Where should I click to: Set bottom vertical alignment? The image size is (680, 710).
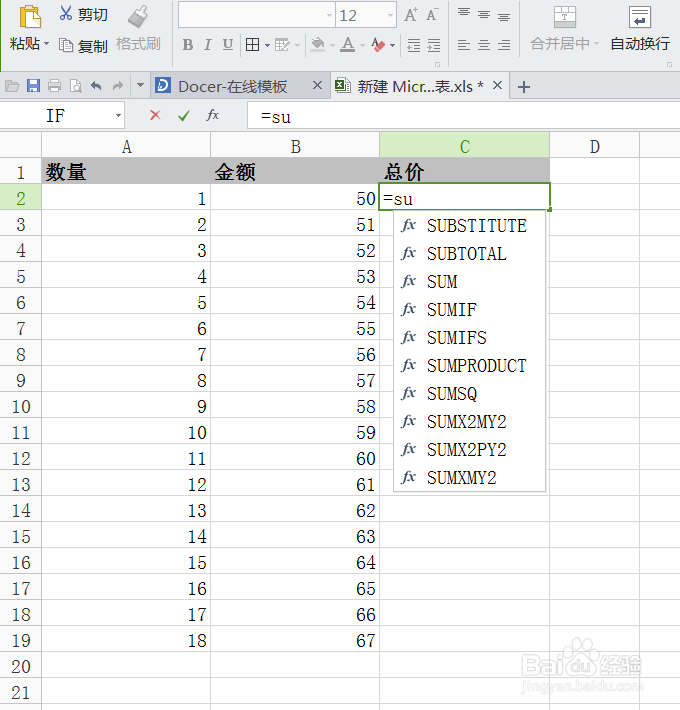point(504,17)
